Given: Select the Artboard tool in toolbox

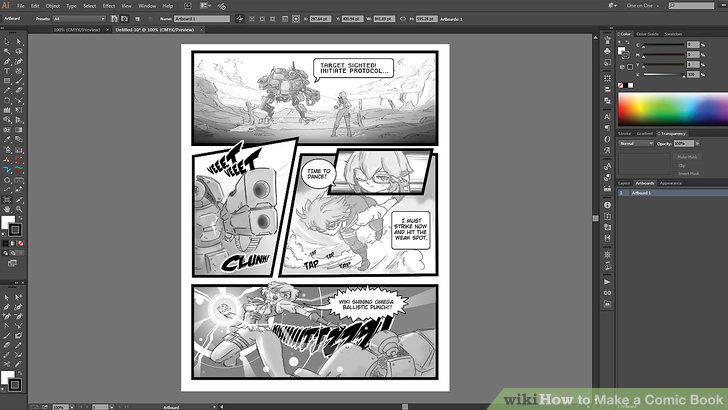Looking at the screenshot, I should pos(7,200).
